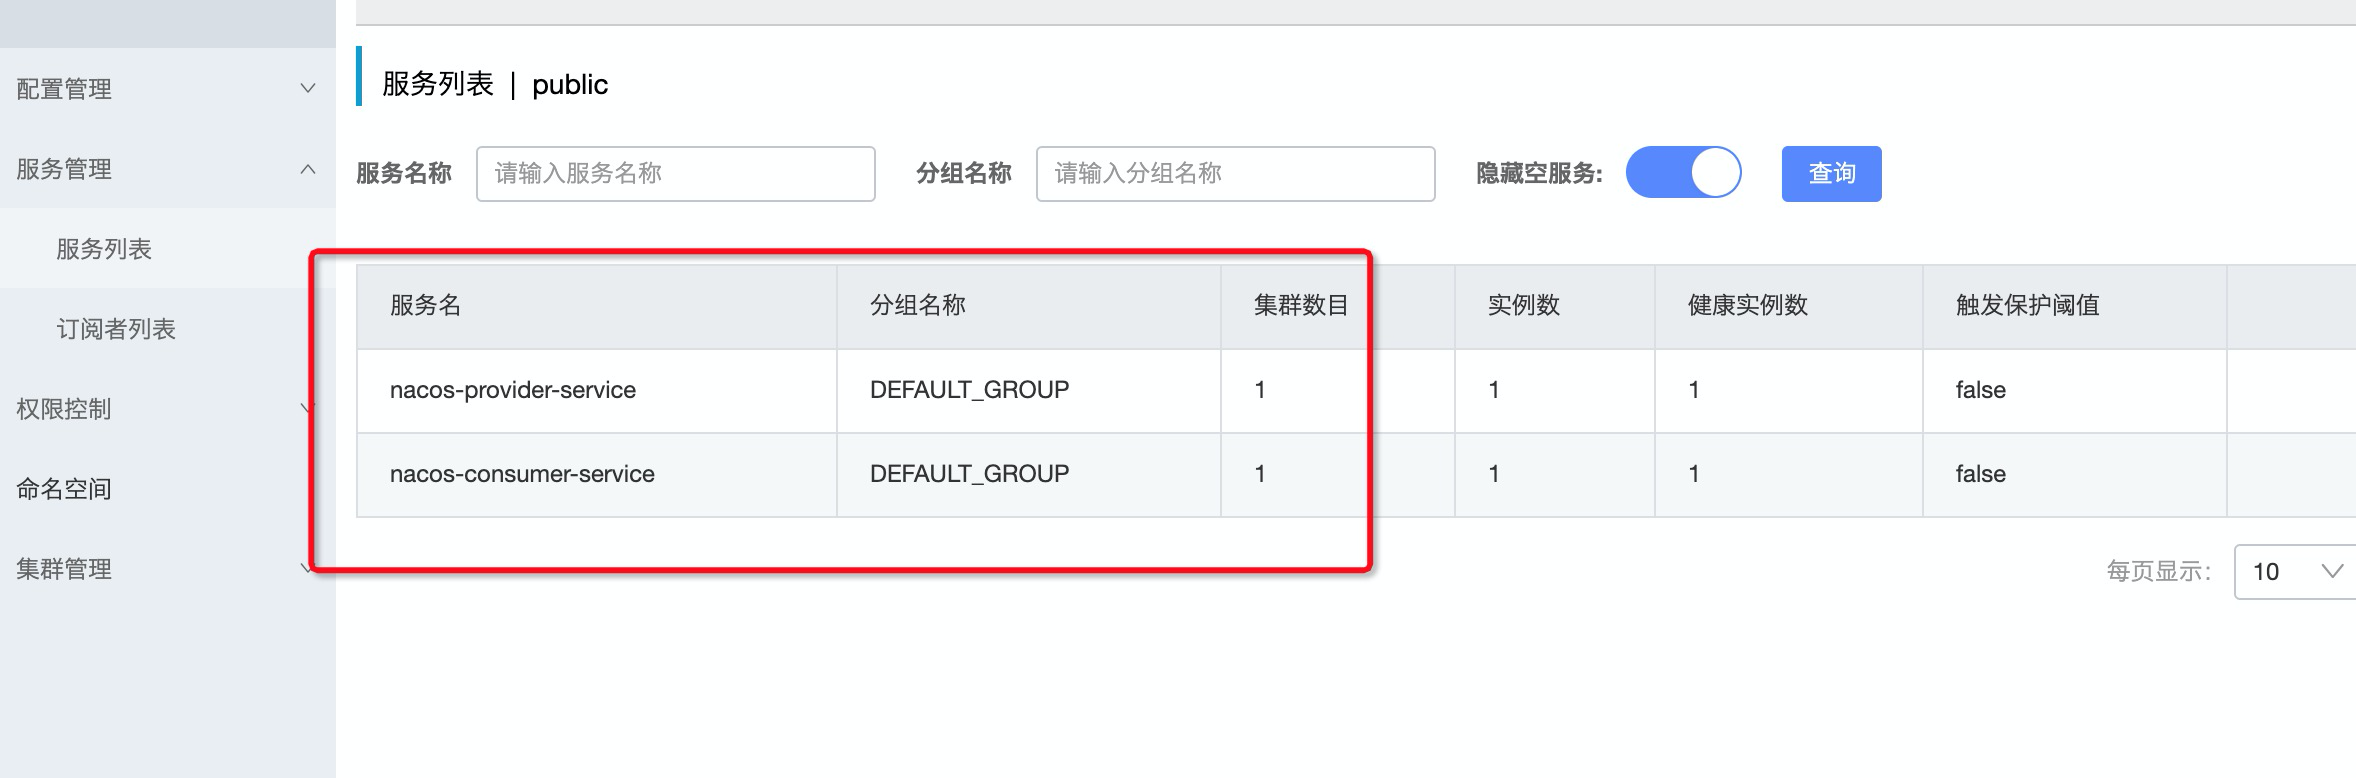2356x778 pixels.
Task: Expand the 配置管理 sidebar menu
Action: click(x=165, y=89)
